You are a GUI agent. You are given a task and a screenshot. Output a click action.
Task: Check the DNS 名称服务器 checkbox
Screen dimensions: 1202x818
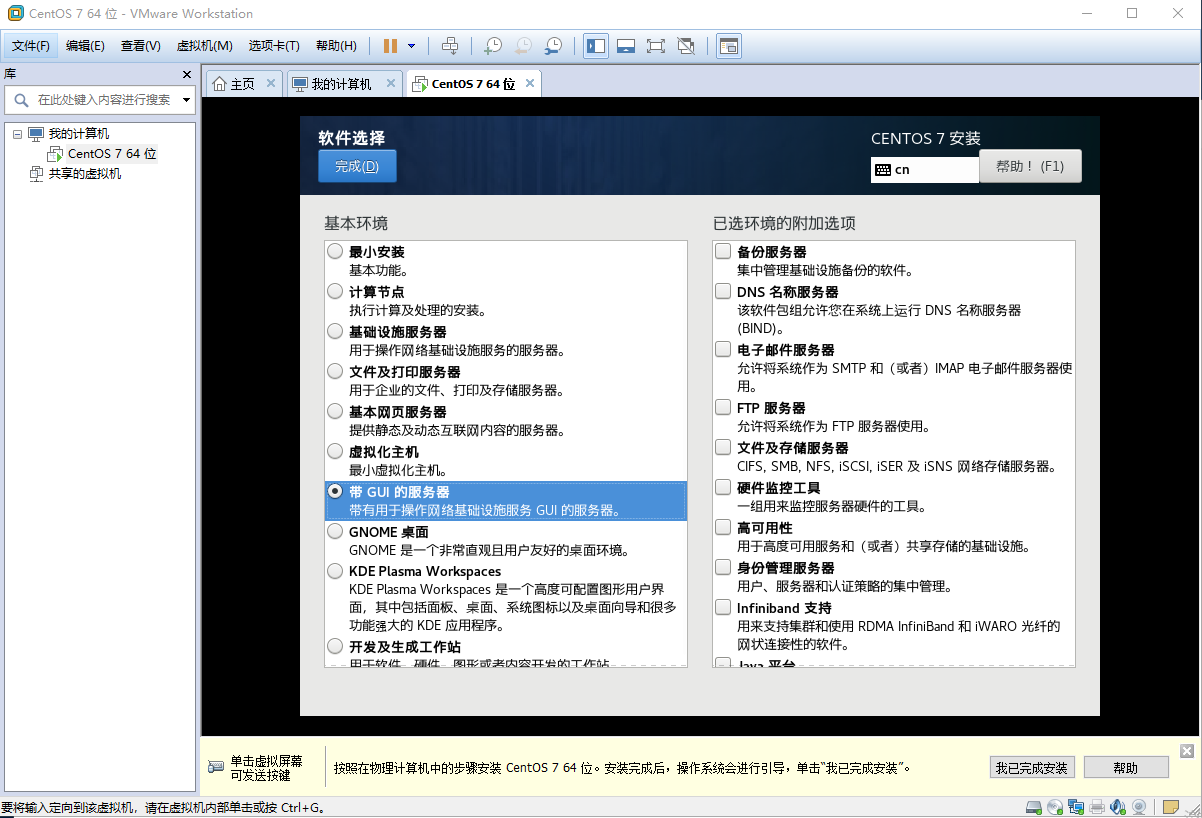pos(723,291)
